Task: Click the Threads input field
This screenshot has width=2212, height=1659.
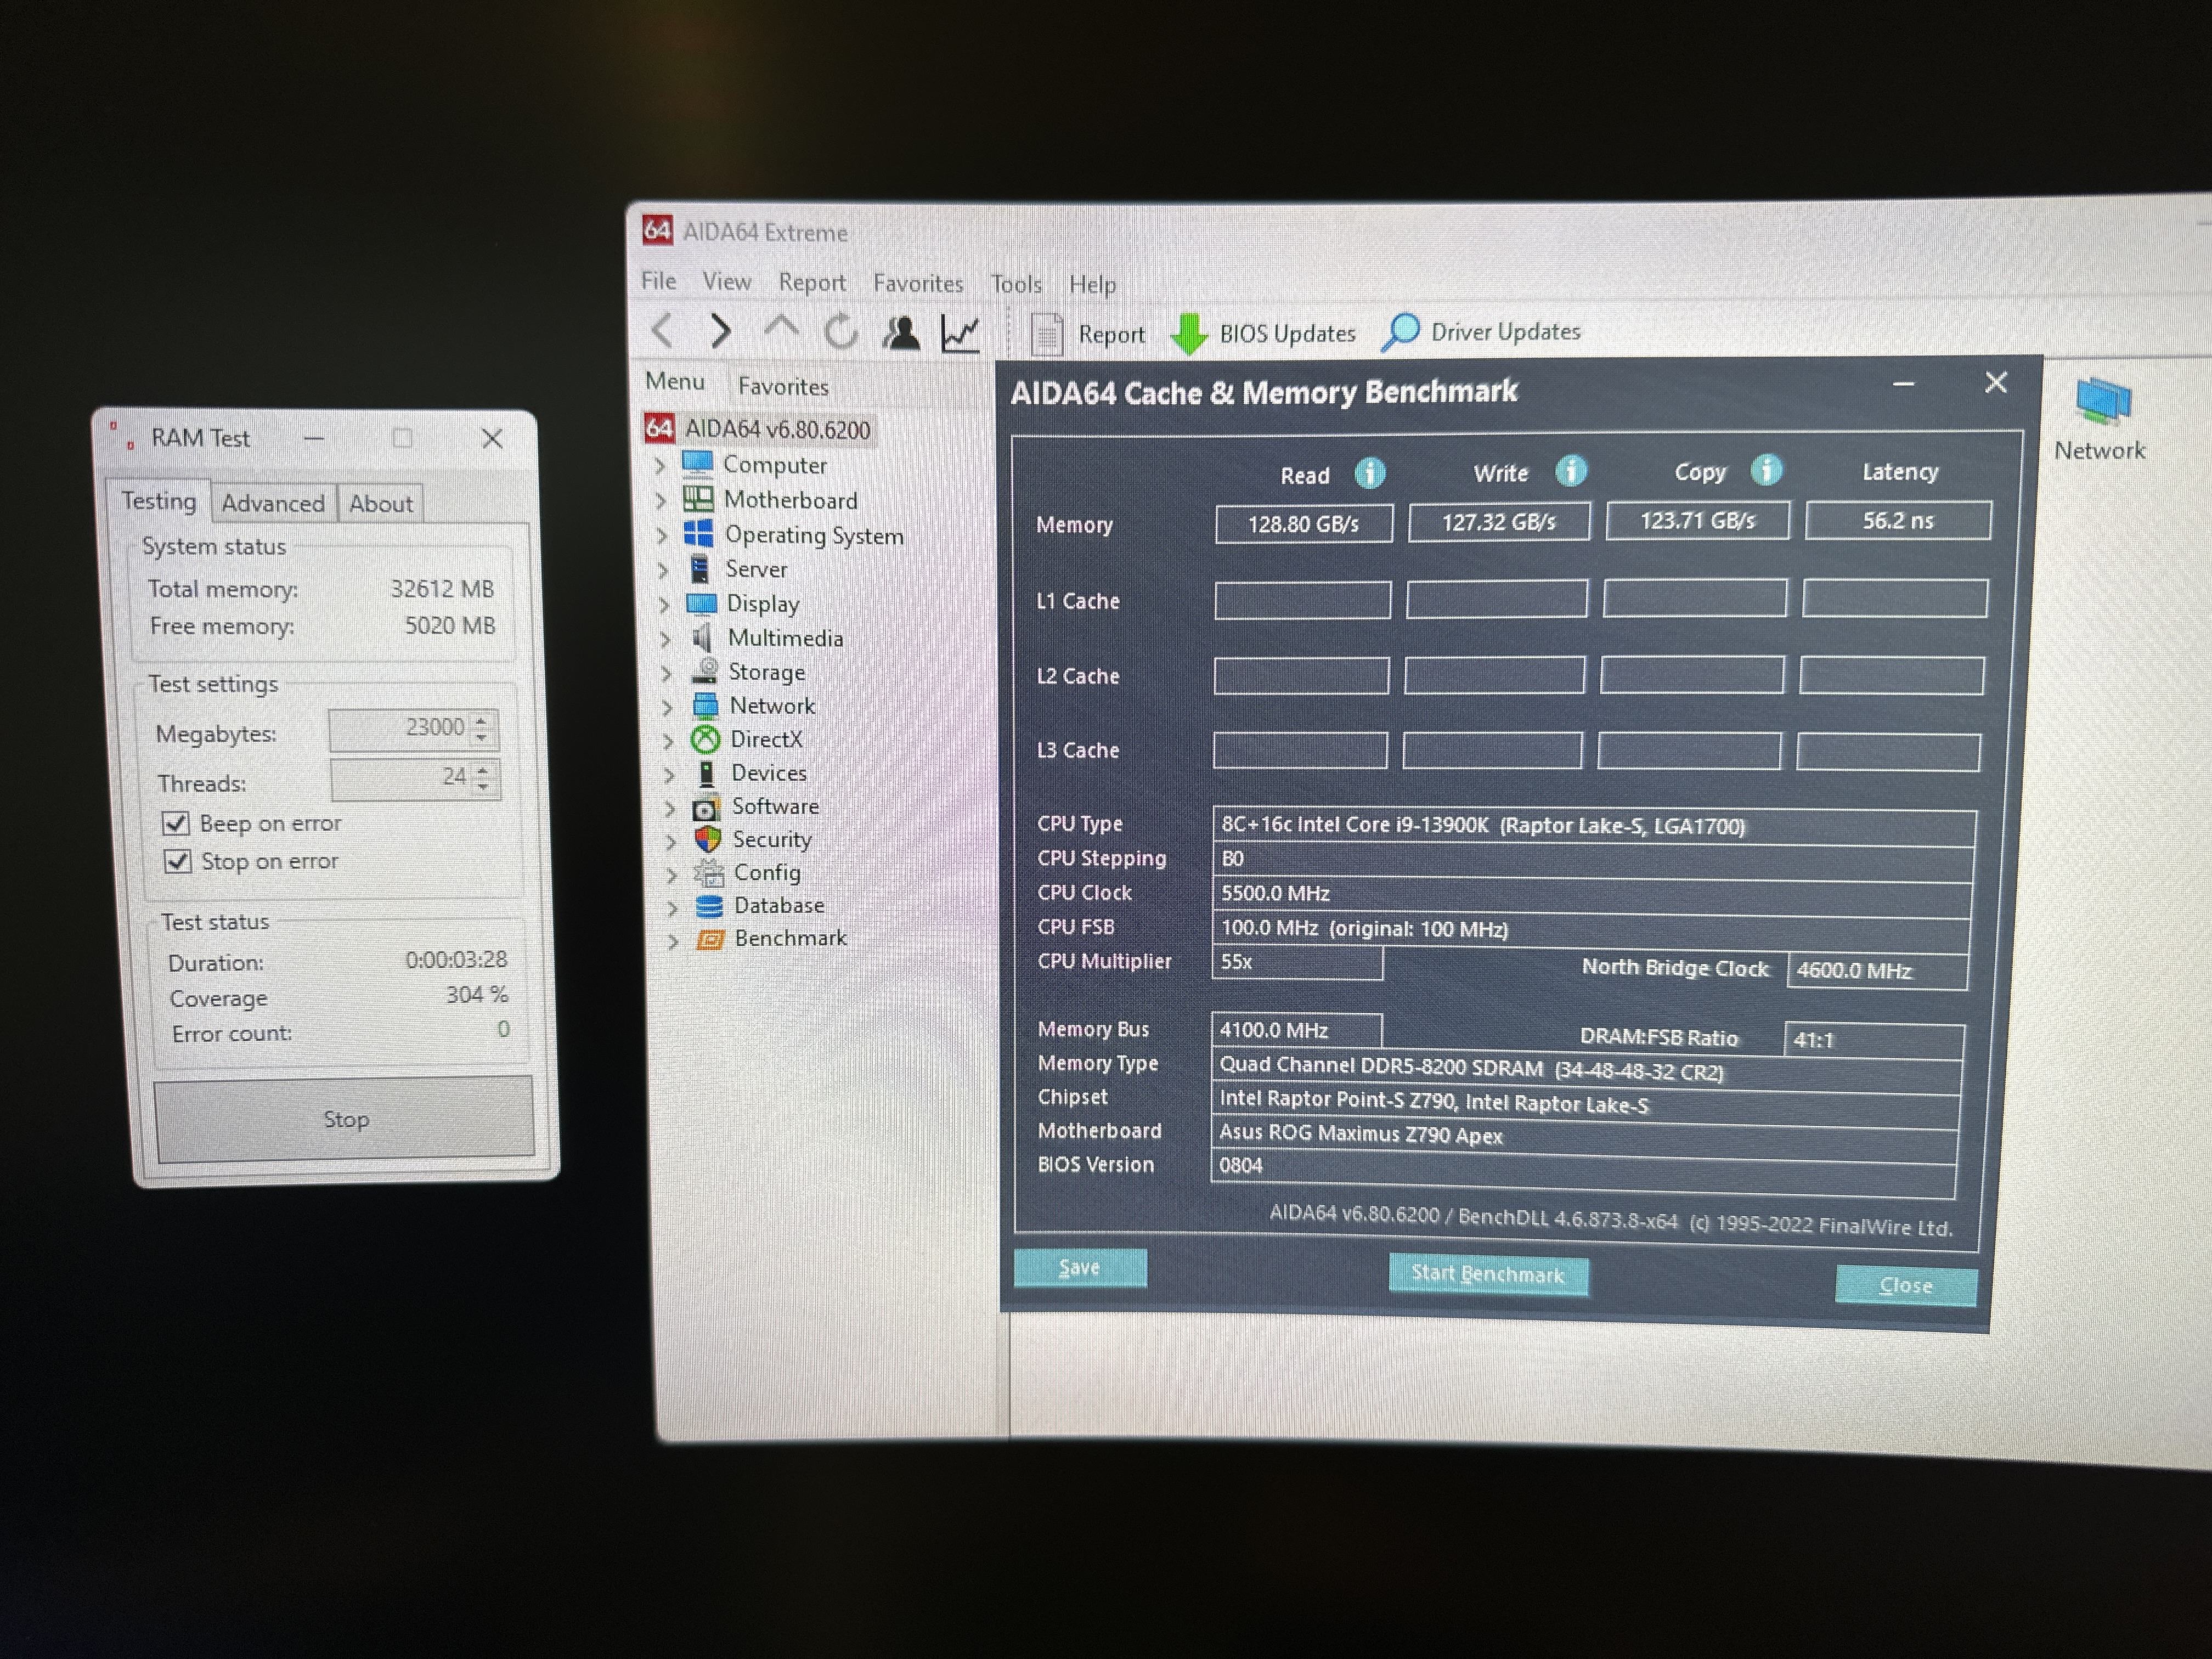Action: click(402, 778)
